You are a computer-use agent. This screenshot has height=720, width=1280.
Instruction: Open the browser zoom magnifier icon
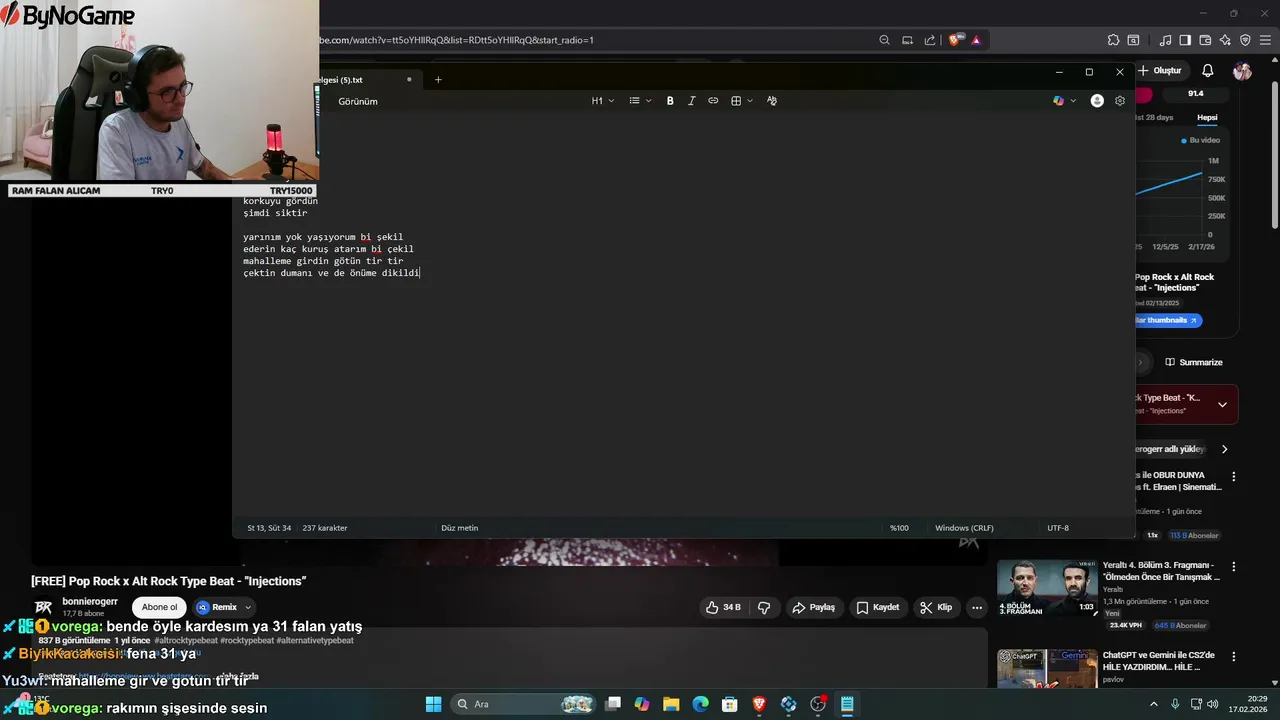(884, 40)
